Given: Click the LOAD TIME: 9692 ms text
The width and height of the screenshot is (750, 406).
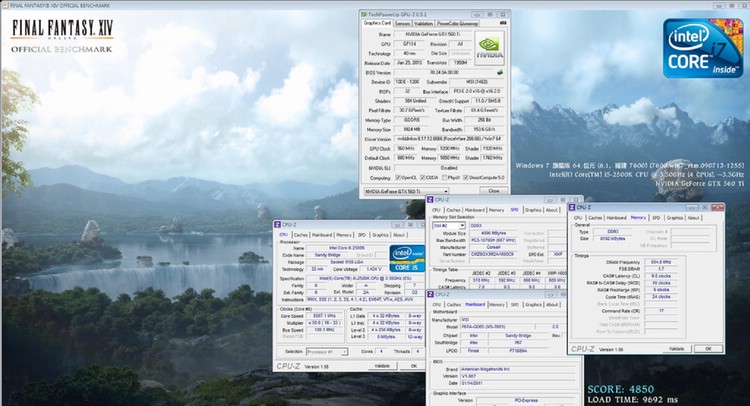Looking at the screenshot, I should pyautogui.click(x=633, y=400).
